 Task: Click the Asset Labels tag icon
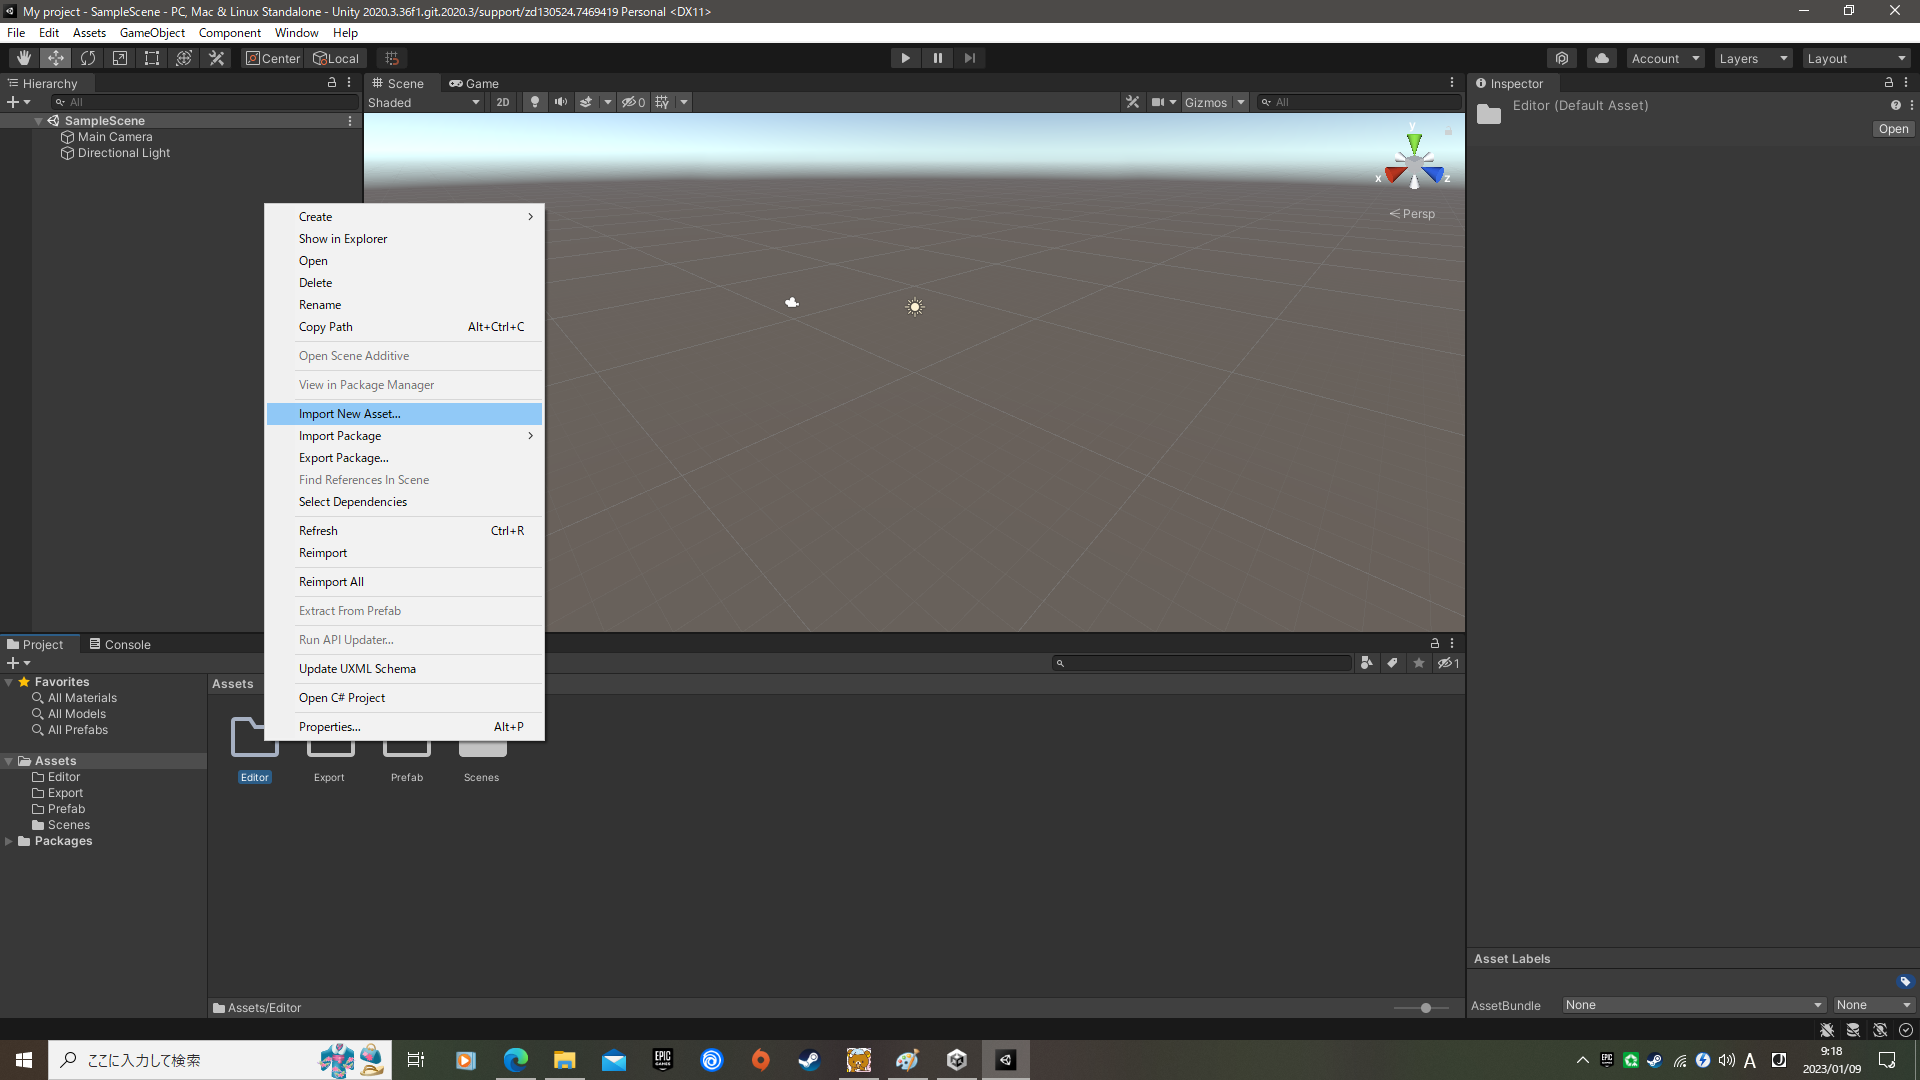(1904, 981)
